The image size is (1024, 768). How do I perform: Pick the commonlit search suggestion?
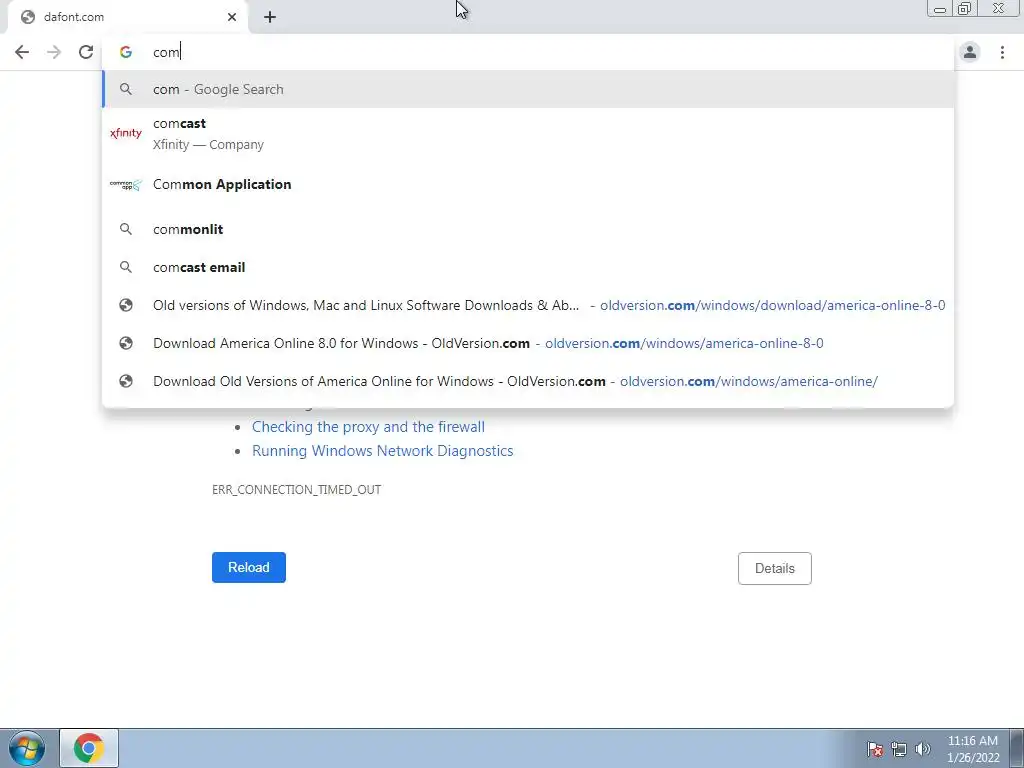click(x=528, y=229)
